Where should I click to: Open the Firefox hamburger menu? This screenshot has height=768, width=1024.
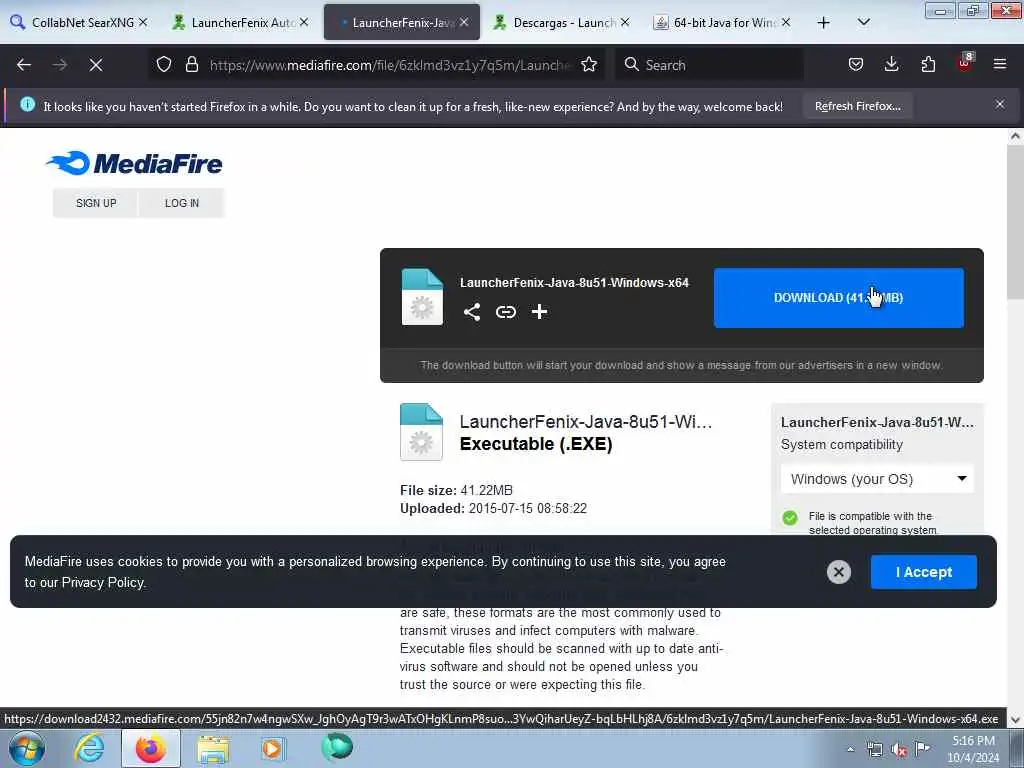(1000, 64)
